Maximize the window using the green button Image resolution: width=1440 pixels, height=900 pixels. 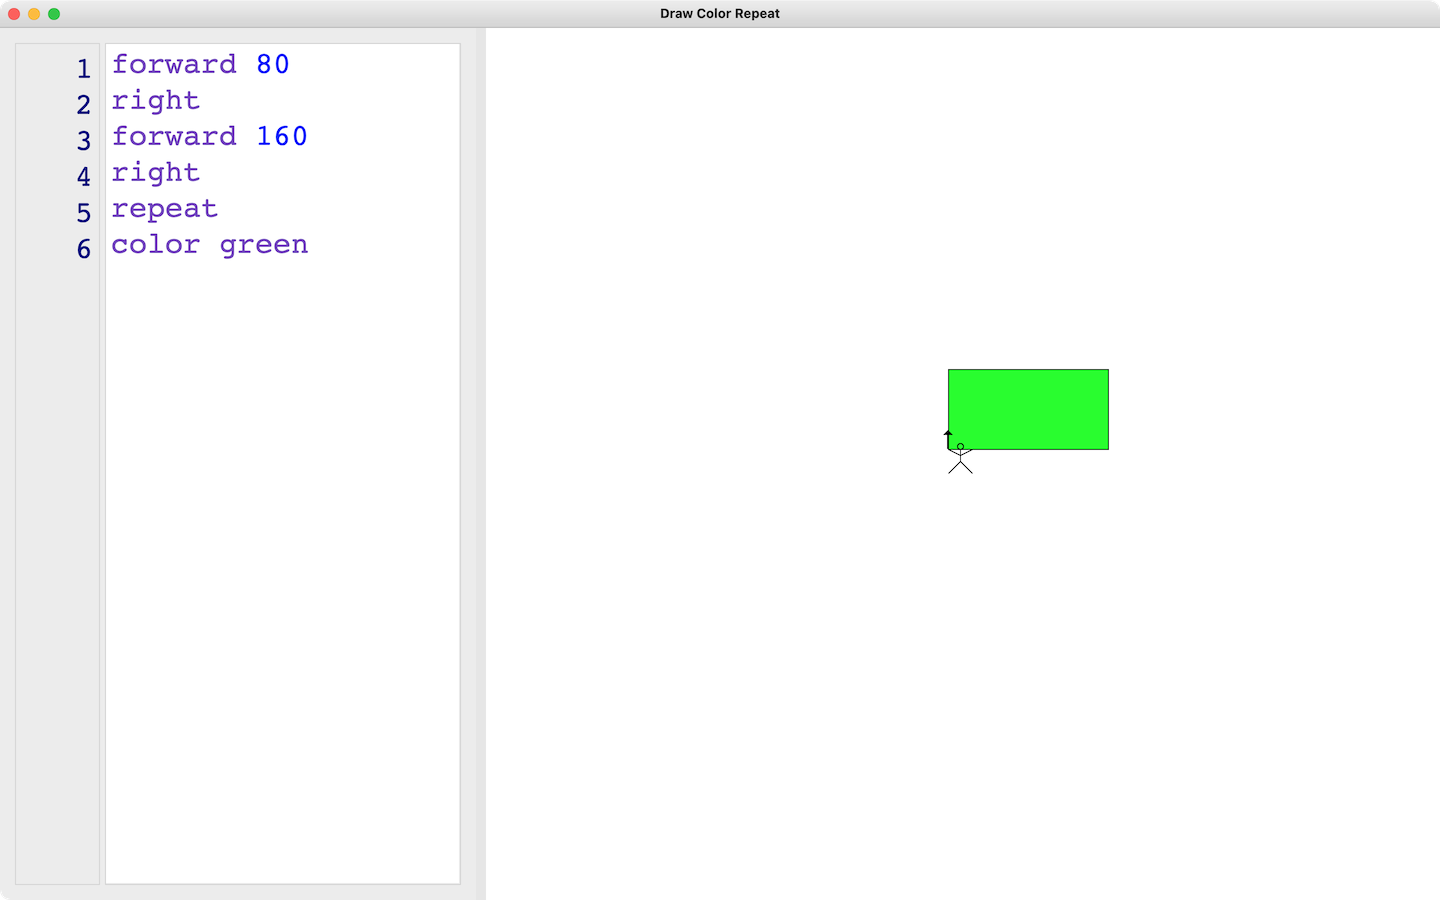tap(54, 14)
